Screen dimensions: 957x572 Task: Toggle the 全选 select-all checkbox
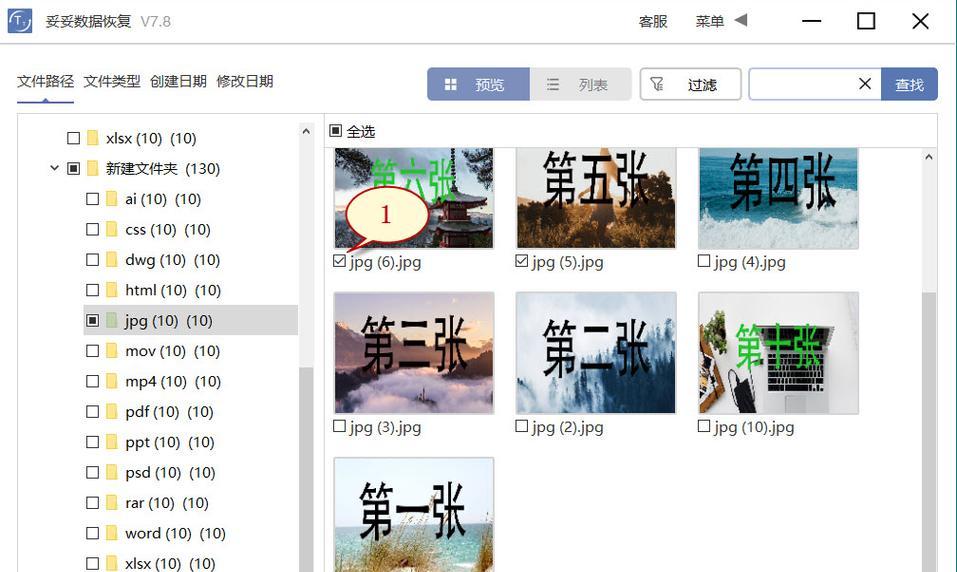pyautogui.click(x=336, y=131)
